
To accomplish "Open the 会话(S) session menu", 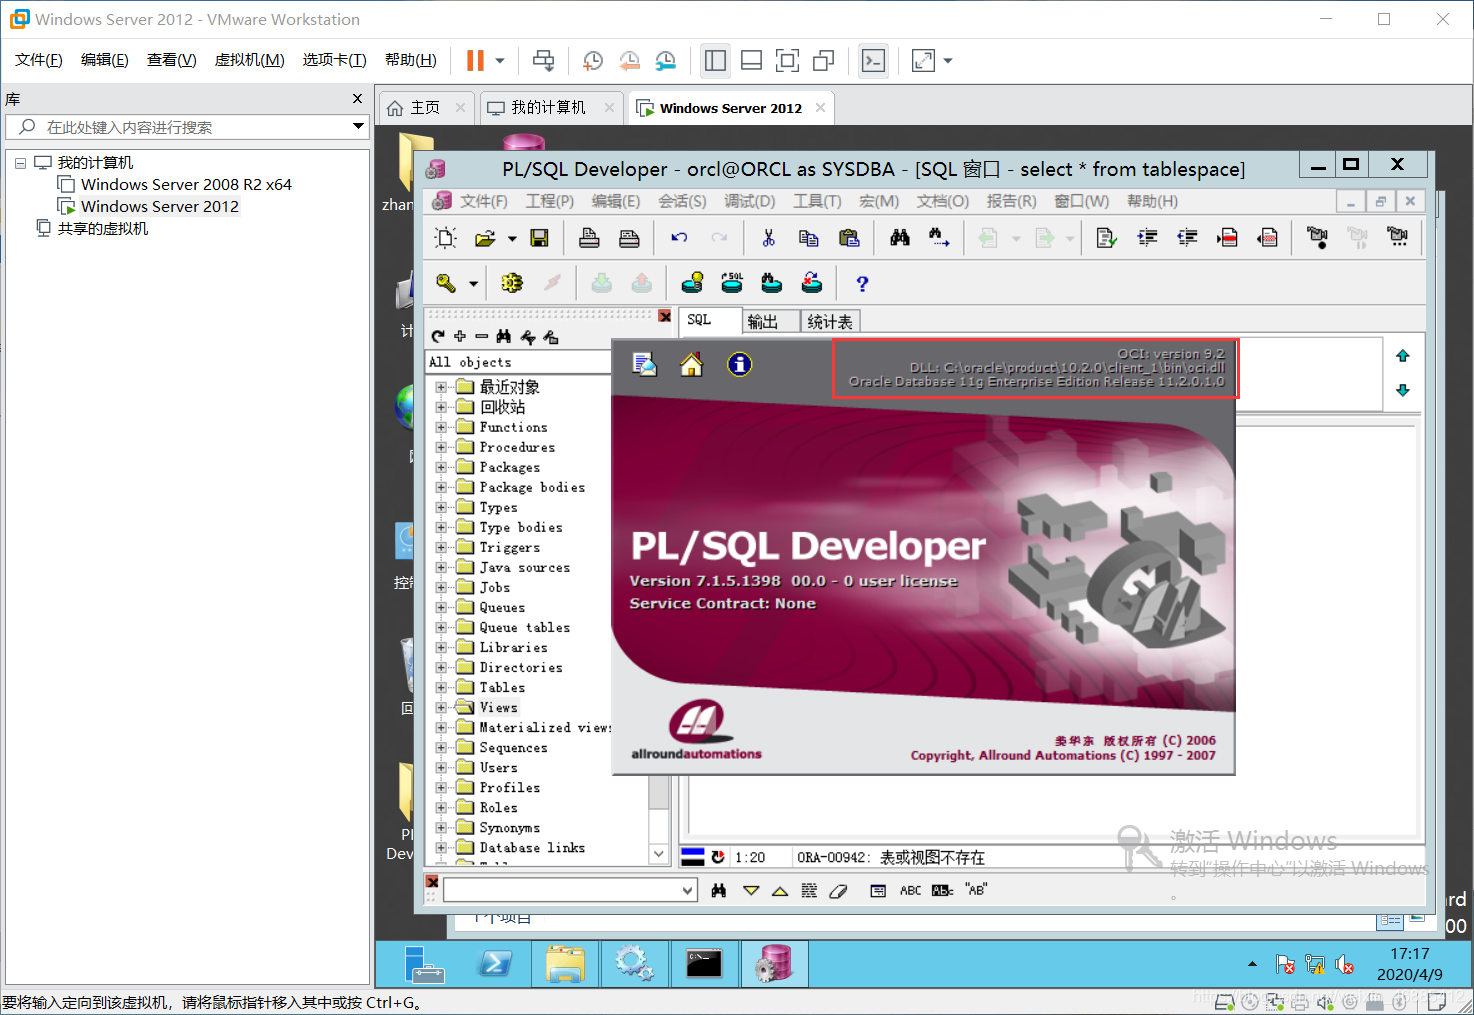I will click(x=682, y=201).
